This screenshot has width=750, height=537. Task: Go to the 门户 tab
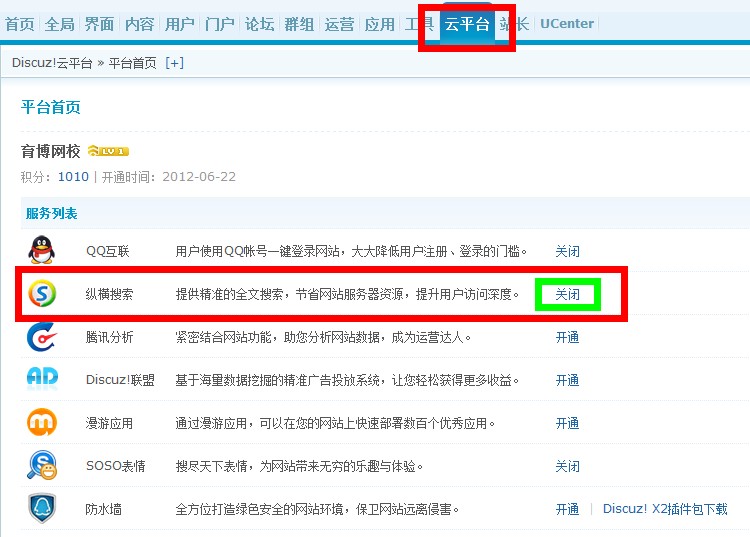pyautogui.click(x=220, y=23)
